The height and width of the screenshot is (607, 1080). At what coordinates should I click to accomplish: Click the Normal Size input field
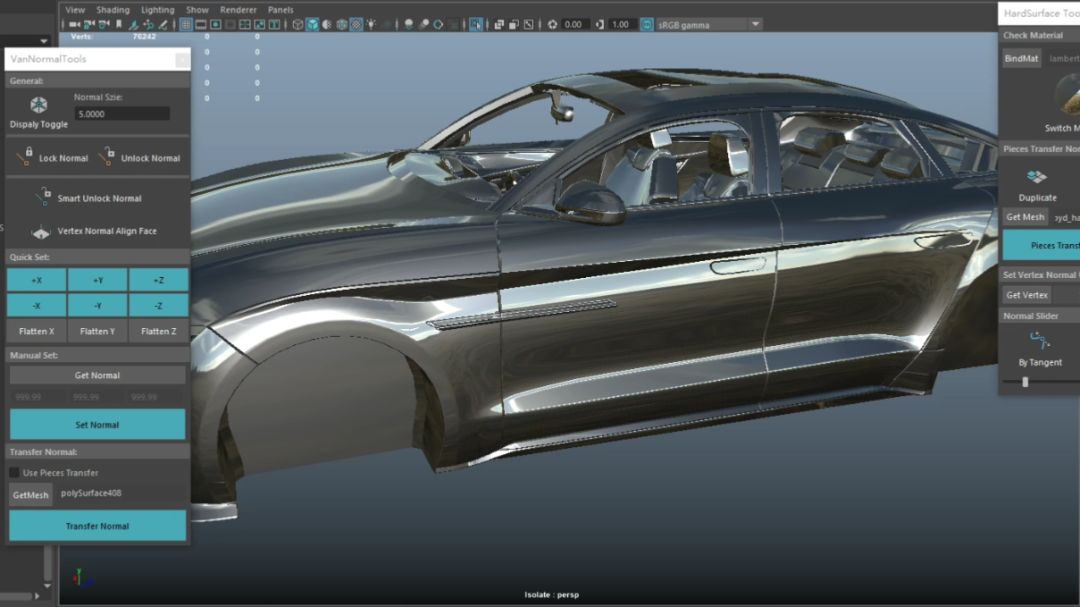(122, 114)
